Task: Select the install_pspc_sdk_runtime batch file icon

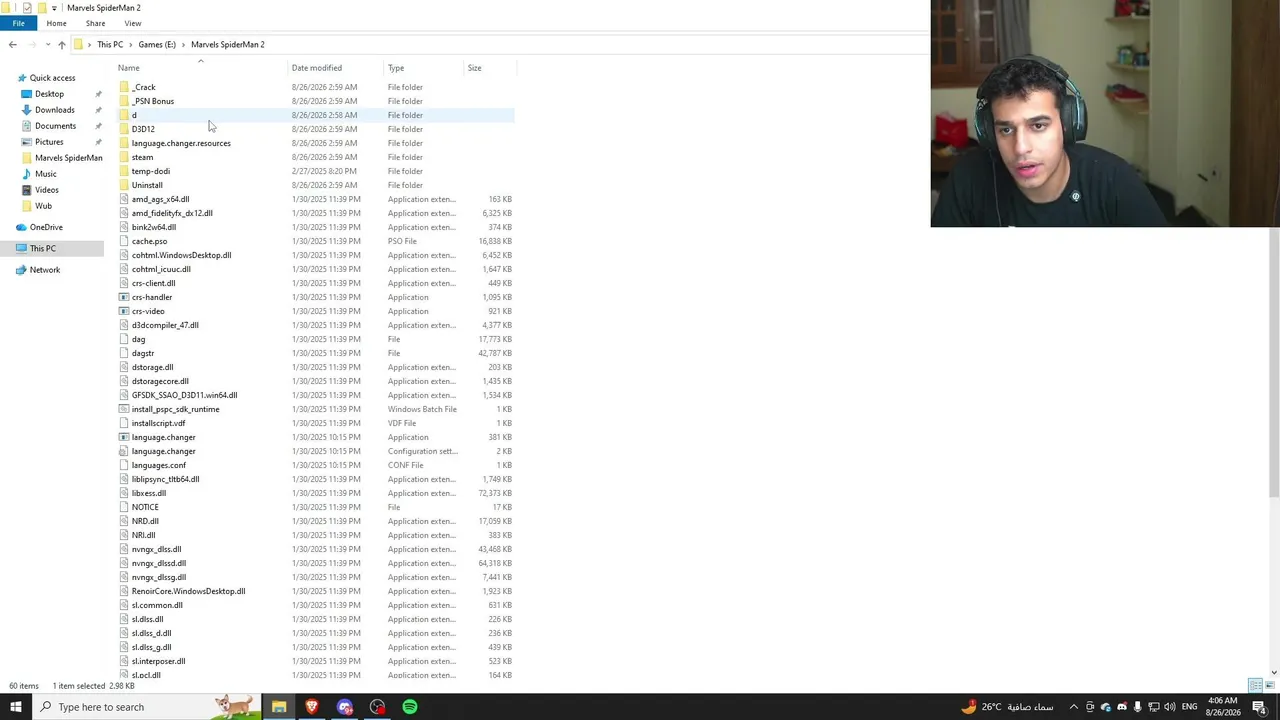Action: tap(124, 409)
